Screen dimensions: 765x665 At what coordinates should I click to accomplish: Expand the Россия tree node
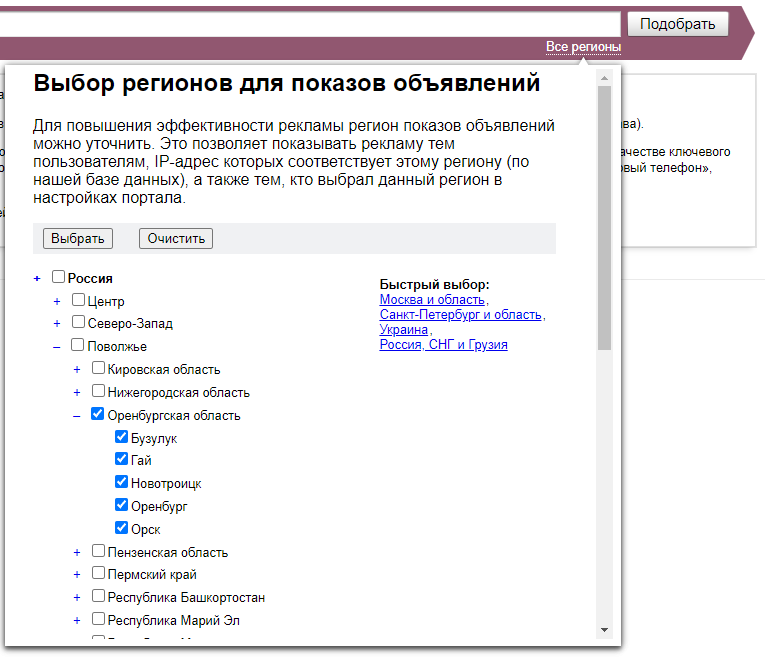(x=37, y=279)
